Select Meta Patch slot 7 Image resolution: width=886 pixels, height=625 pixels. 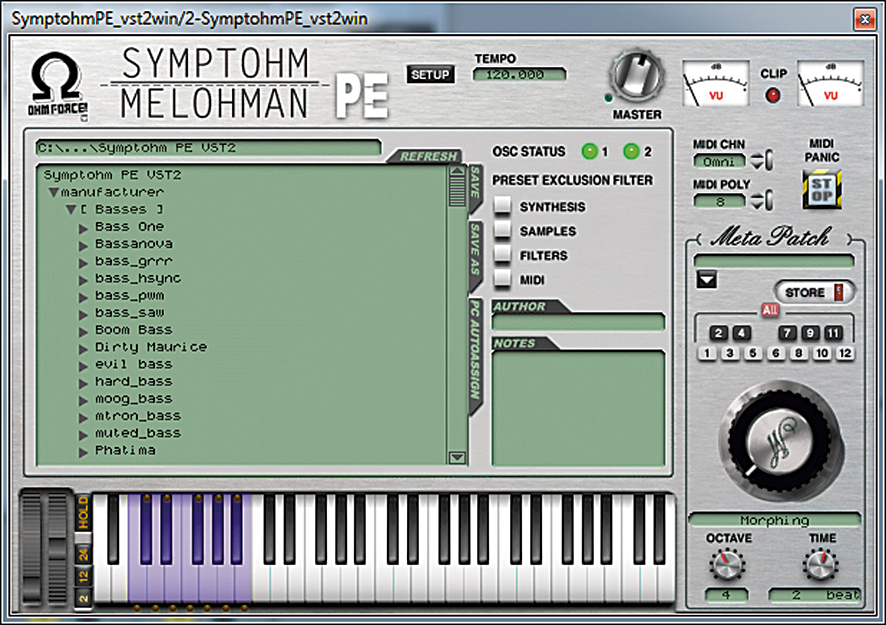click(x=787, y=333)
